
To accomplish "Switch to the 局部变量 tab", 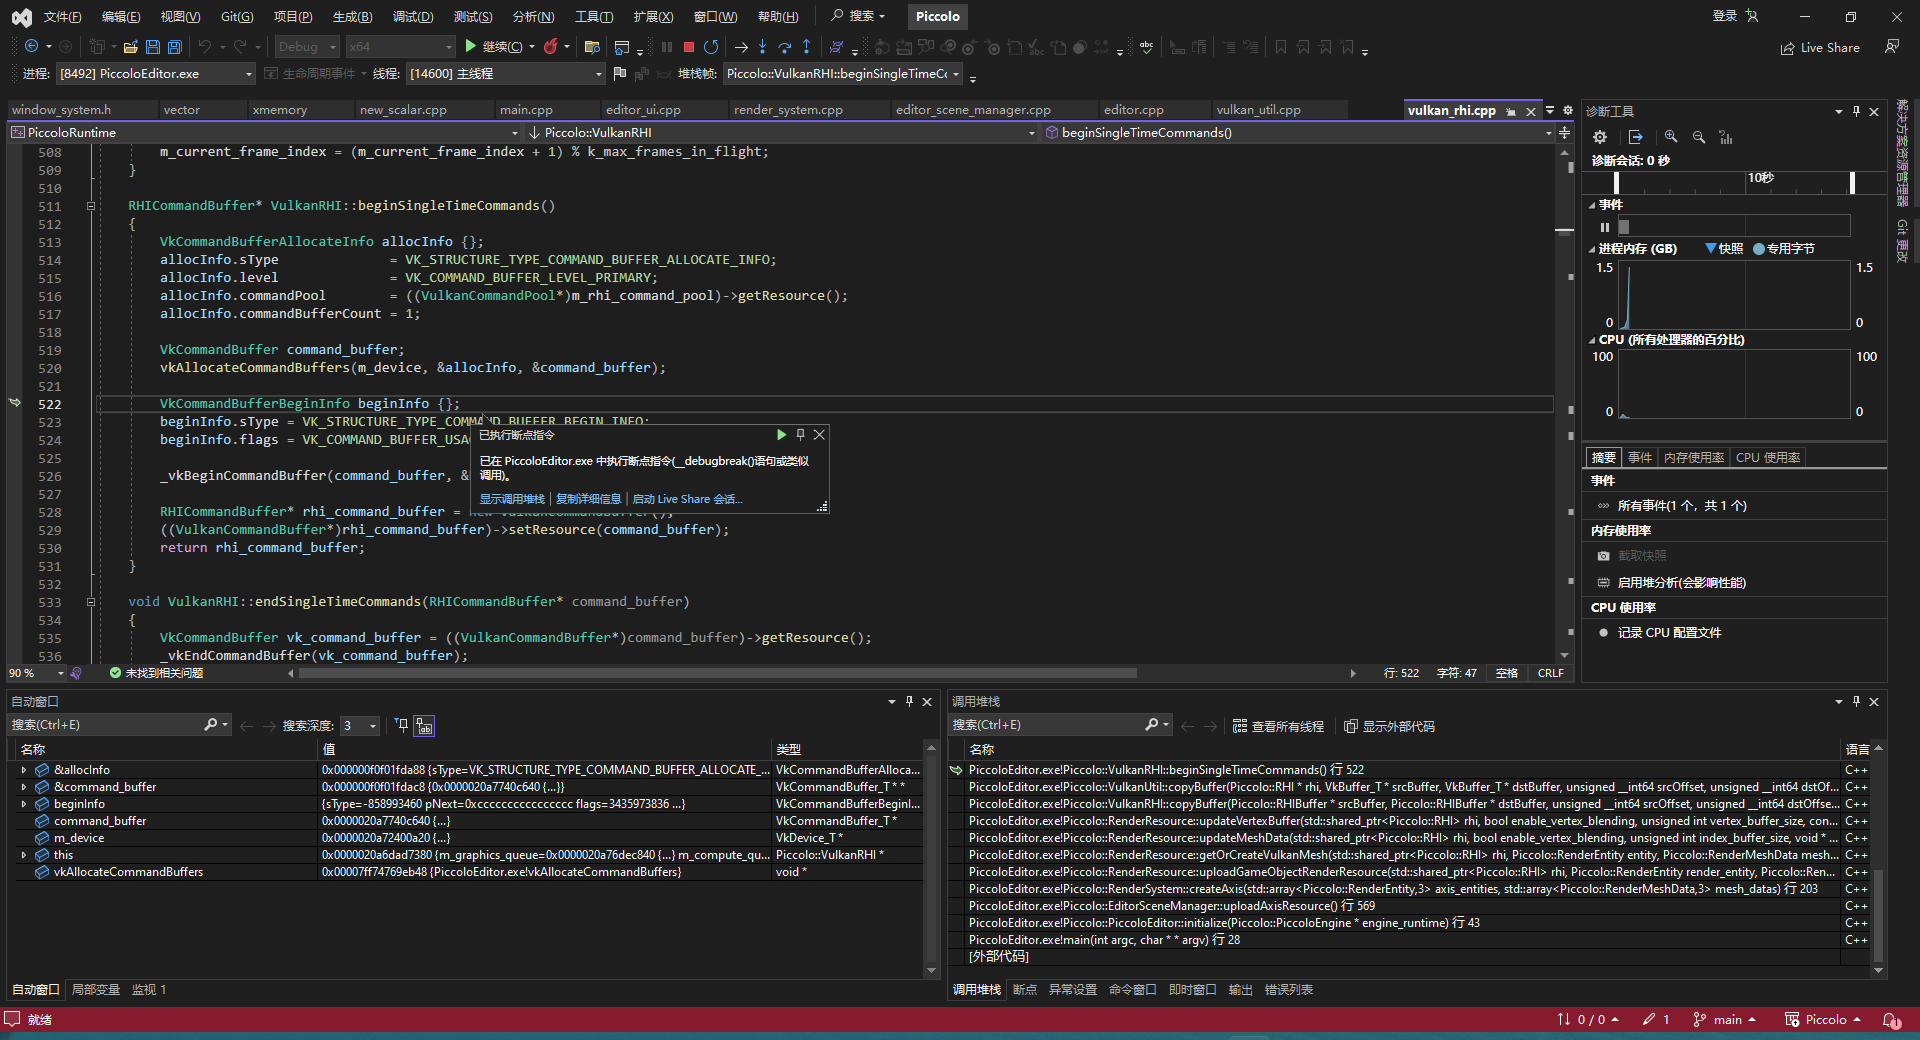I will 95,989.
